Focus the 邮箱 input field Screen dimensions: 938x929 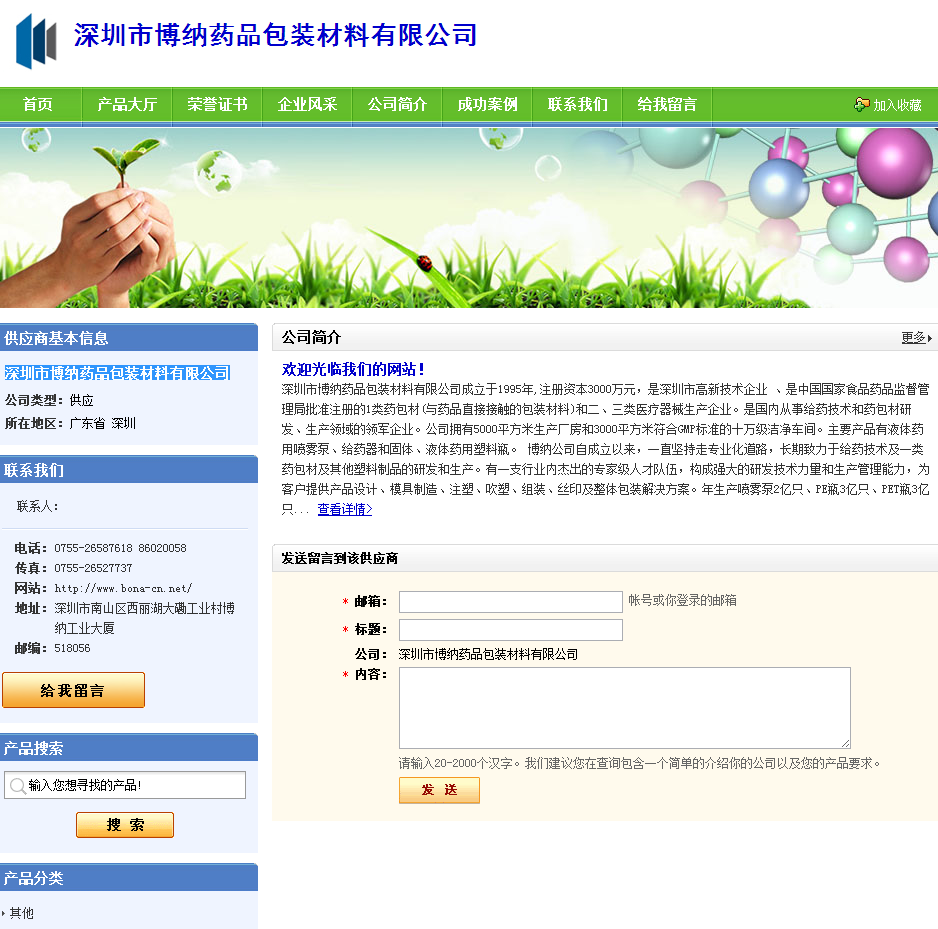click(x=510, y=602)
